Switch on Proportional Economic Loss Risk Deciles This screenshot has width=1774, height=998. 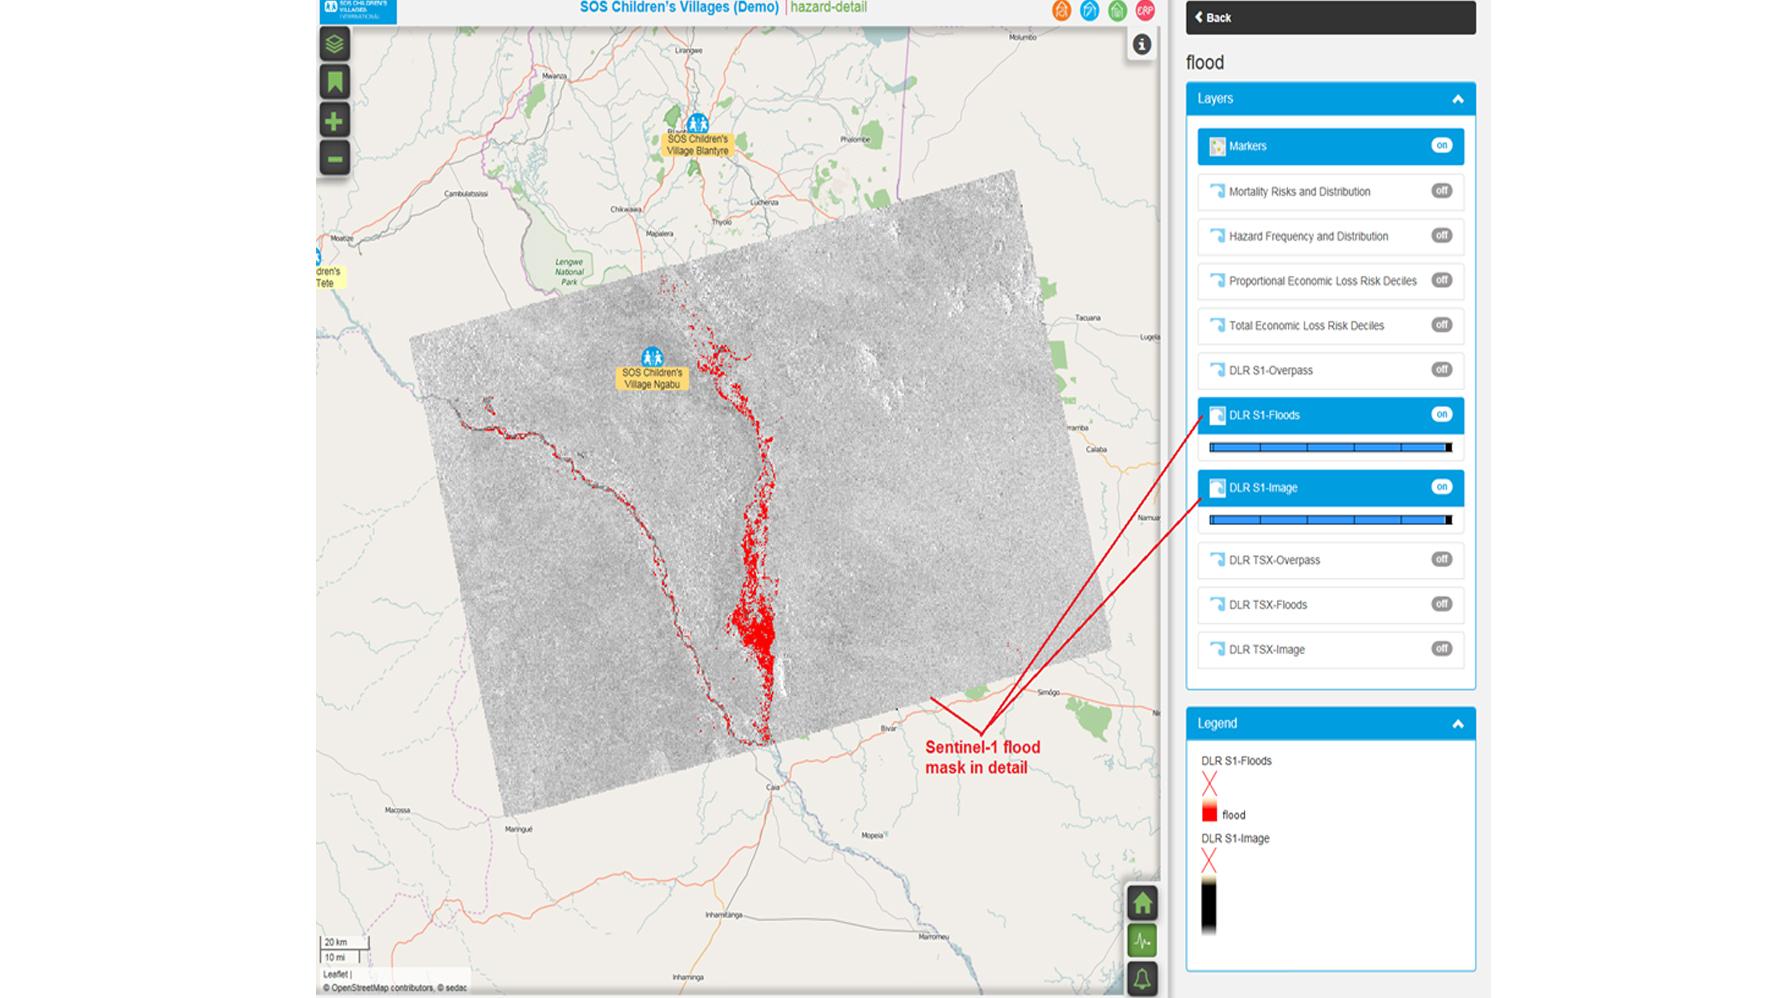tap(1441, 280)
